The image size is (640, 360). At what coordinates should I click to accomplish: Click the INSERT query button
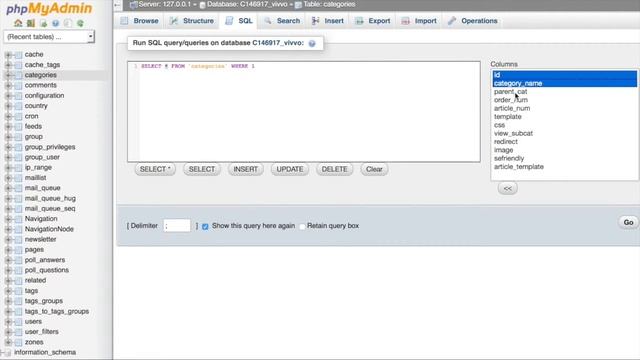(245, 169)
